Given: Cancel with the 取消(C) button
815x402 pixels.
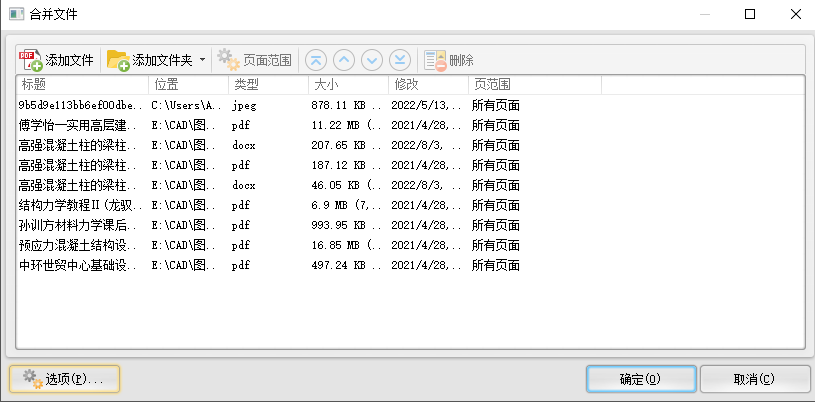Looking at the screenshot, I should click(x=755, y=379).
